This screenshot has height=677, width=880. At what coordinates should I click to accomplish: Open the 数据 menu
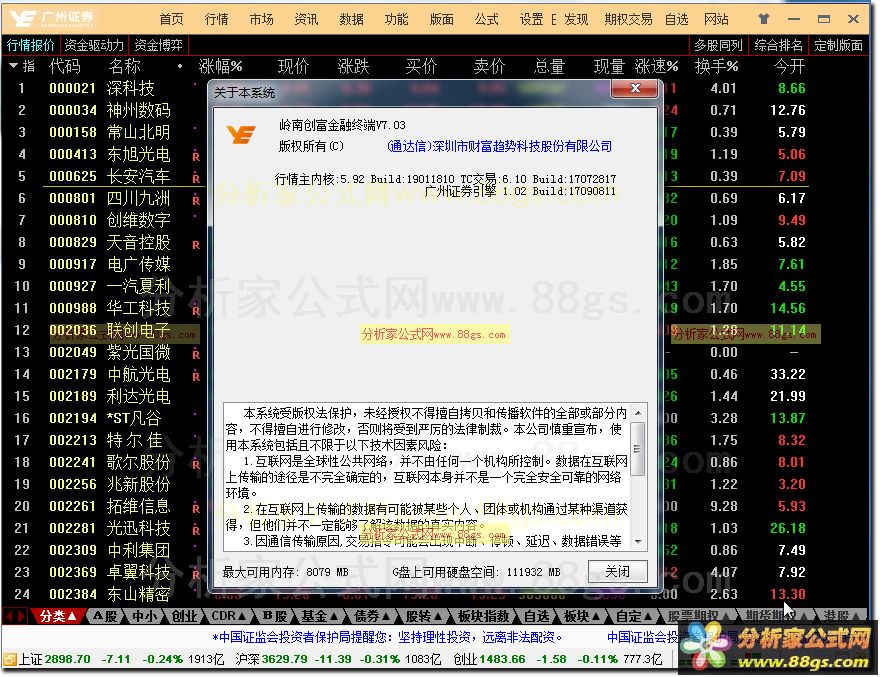pos(351,20)
